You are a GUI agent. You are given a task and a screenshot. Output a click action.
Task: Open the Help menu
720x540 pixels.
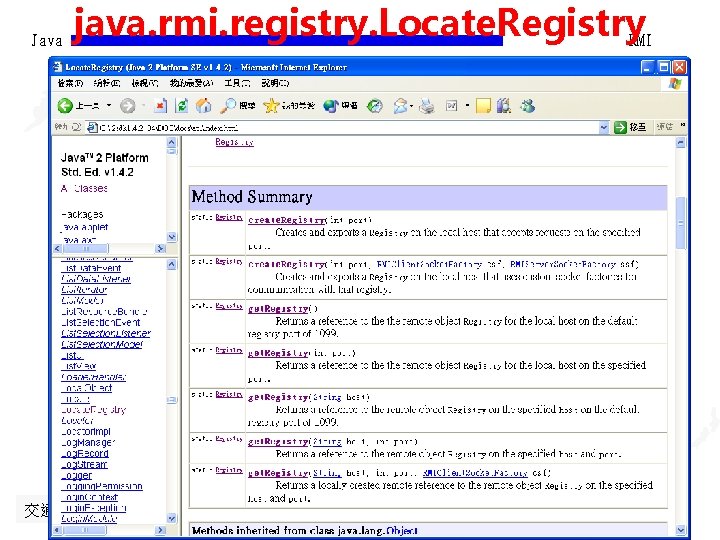pos(275,83)
